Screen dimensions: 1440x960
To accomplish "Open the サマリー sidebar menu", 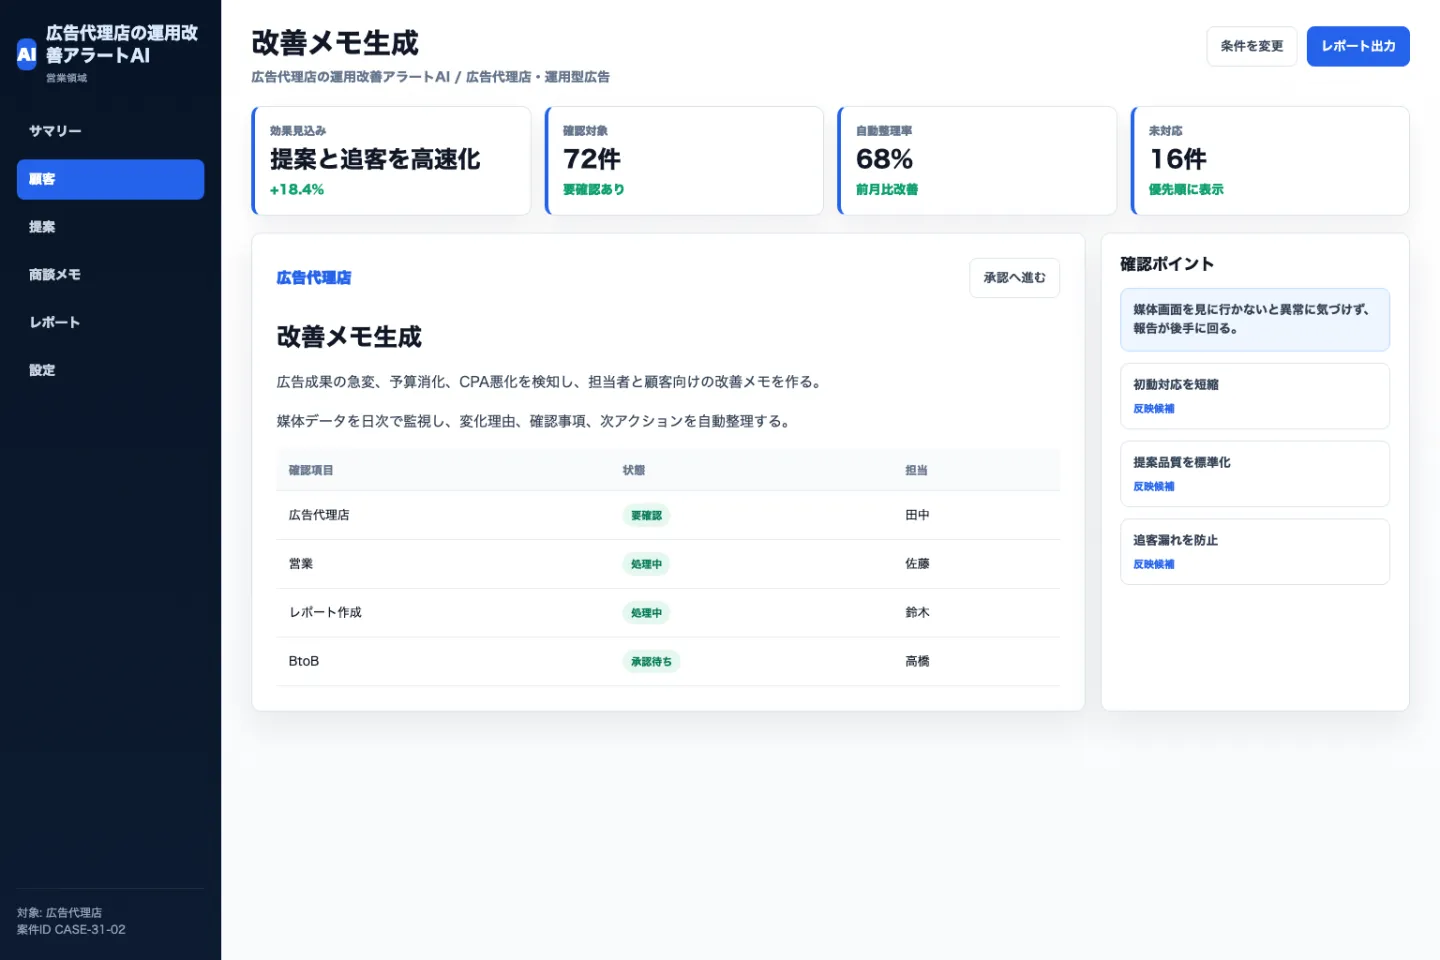I will (x=110, y=131).
